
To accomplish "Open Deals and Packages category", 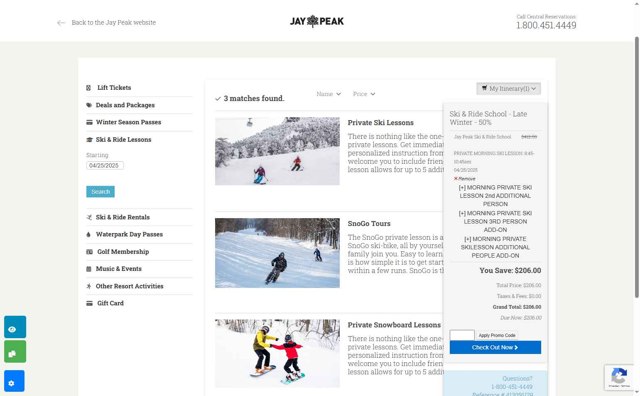I will coord(125,105).
